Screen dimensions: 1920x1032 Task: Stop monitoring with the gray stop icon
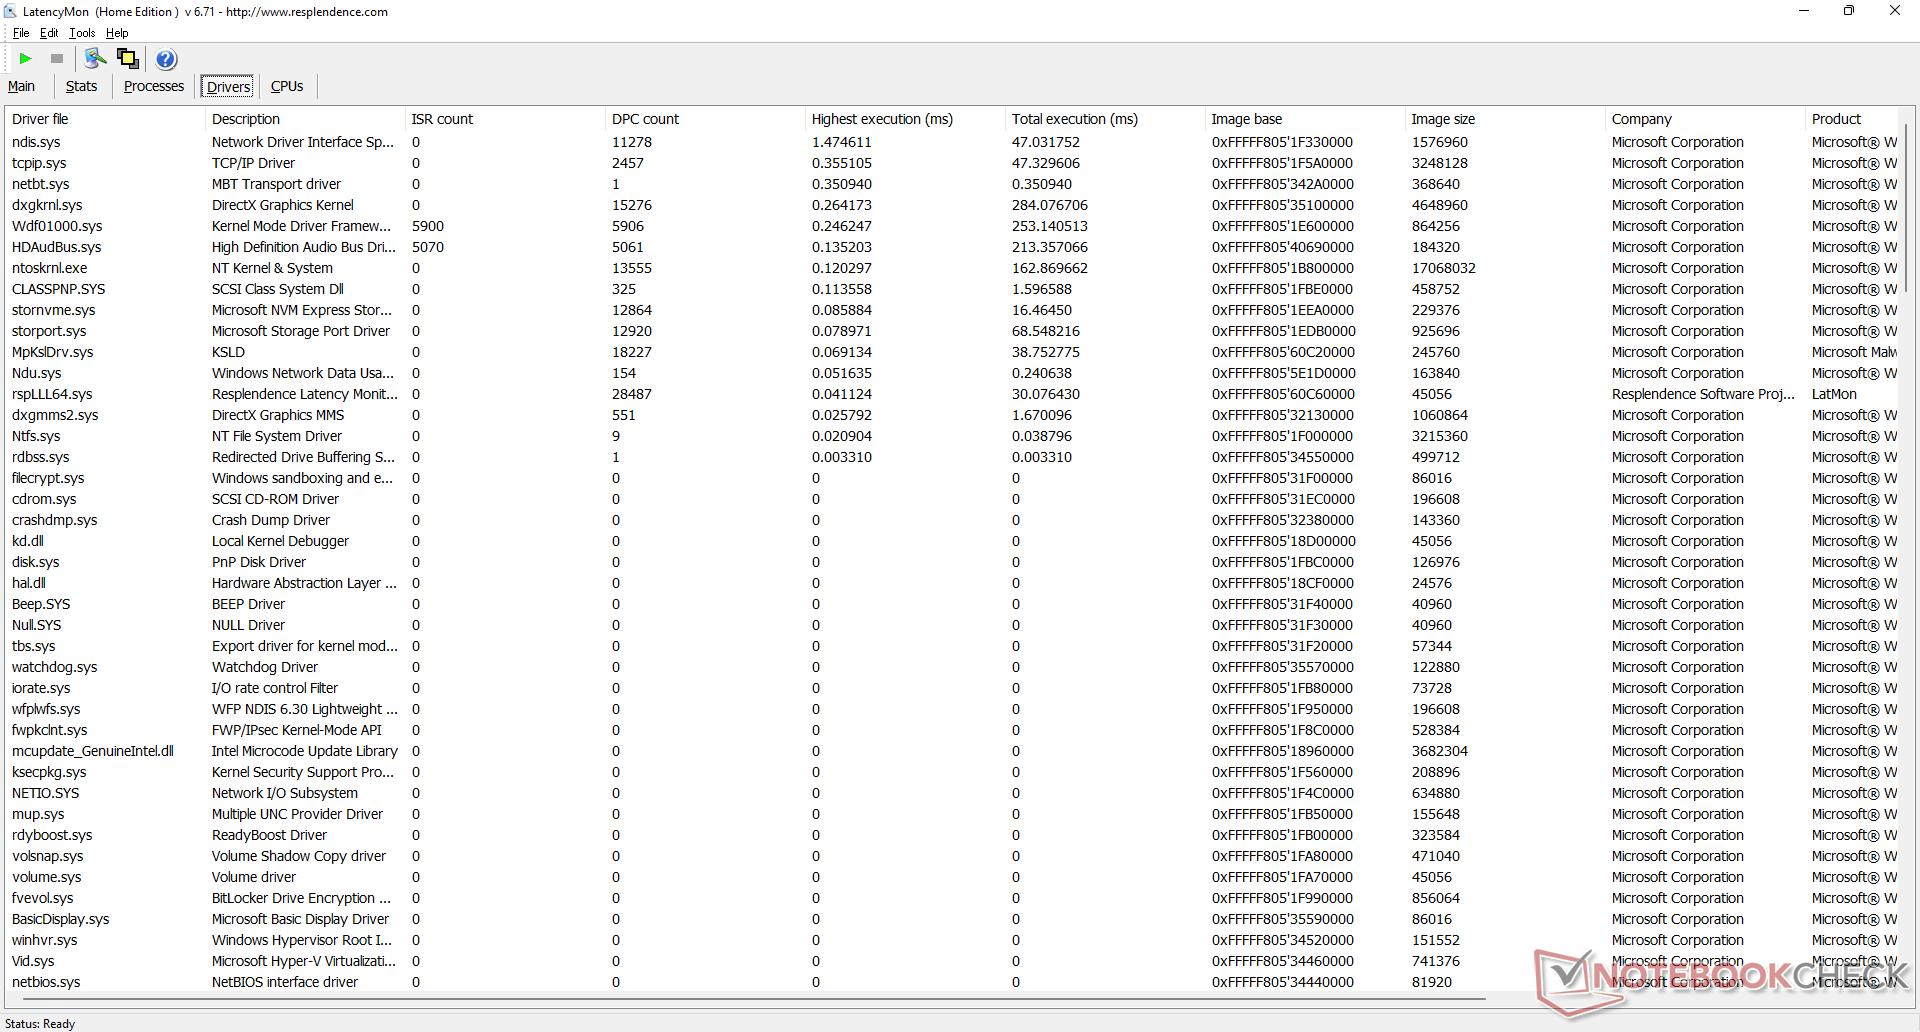57,59
